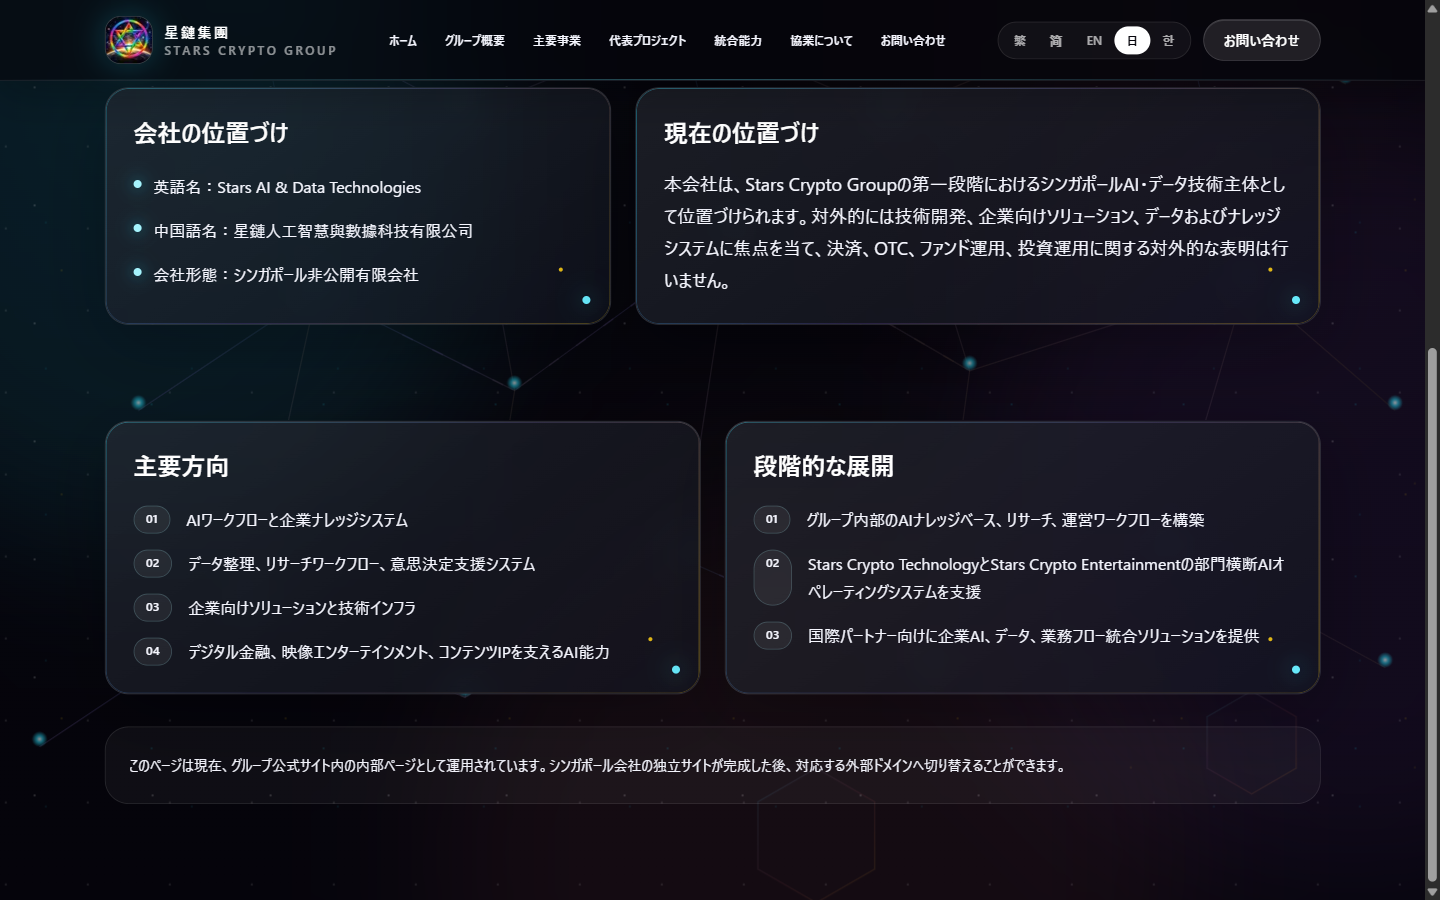The width and height of the screenshot is (1440, 900).
Task: Click the text 国際パートナー向けに企業AI、データ
Action: (x=1034, y=636)
